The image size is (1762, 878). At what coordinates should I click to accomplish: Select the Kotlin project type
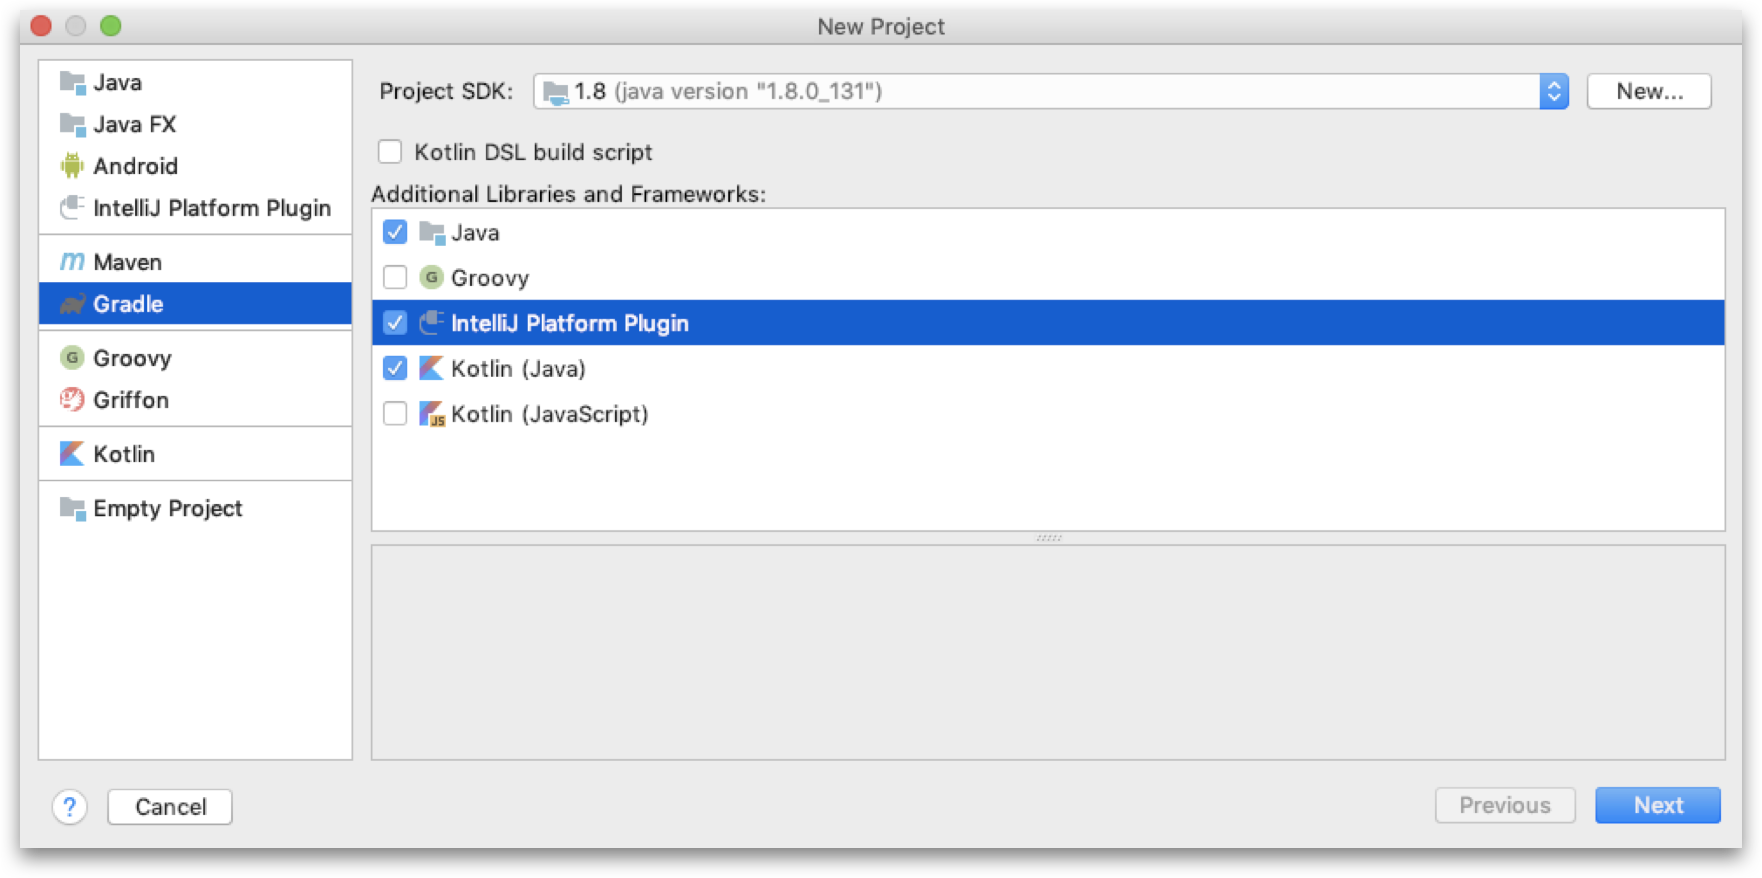(195, 454)
